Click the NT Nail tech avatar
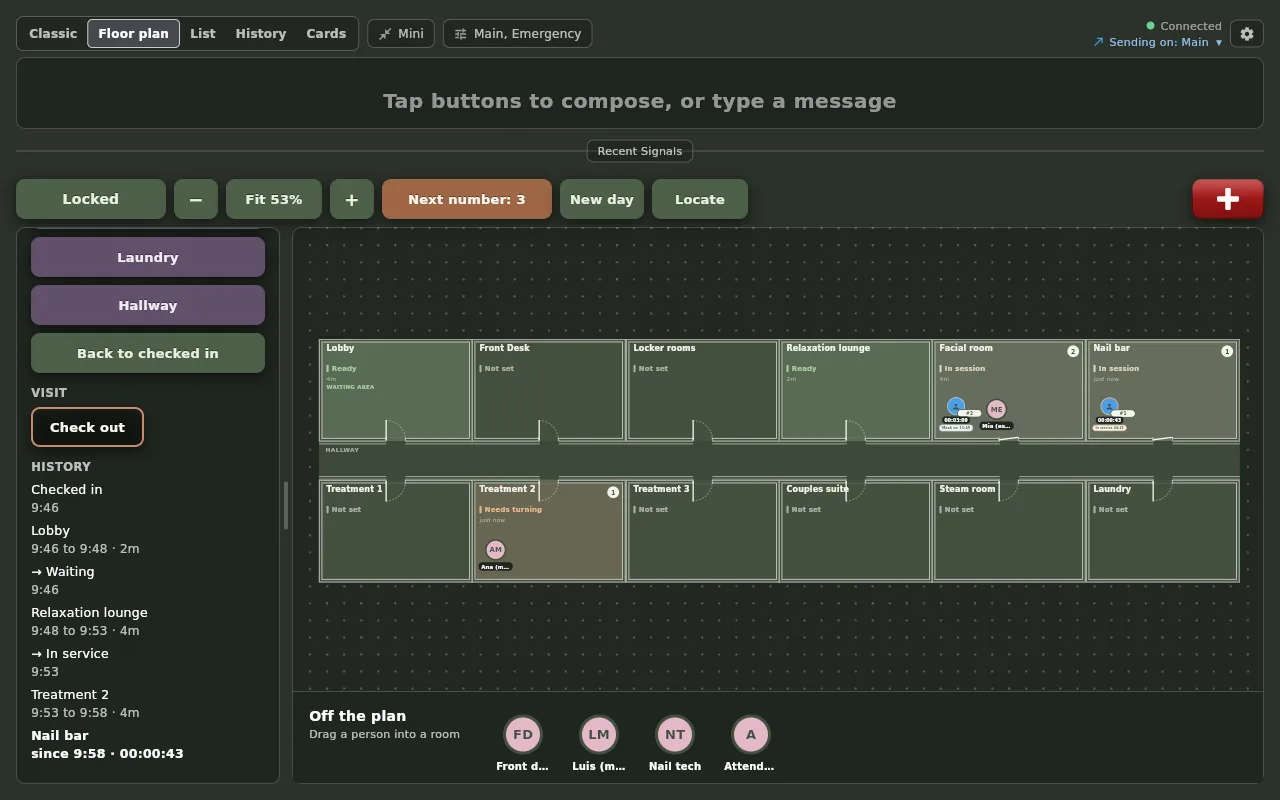1280x800 pixels. [x=675, y=734]
